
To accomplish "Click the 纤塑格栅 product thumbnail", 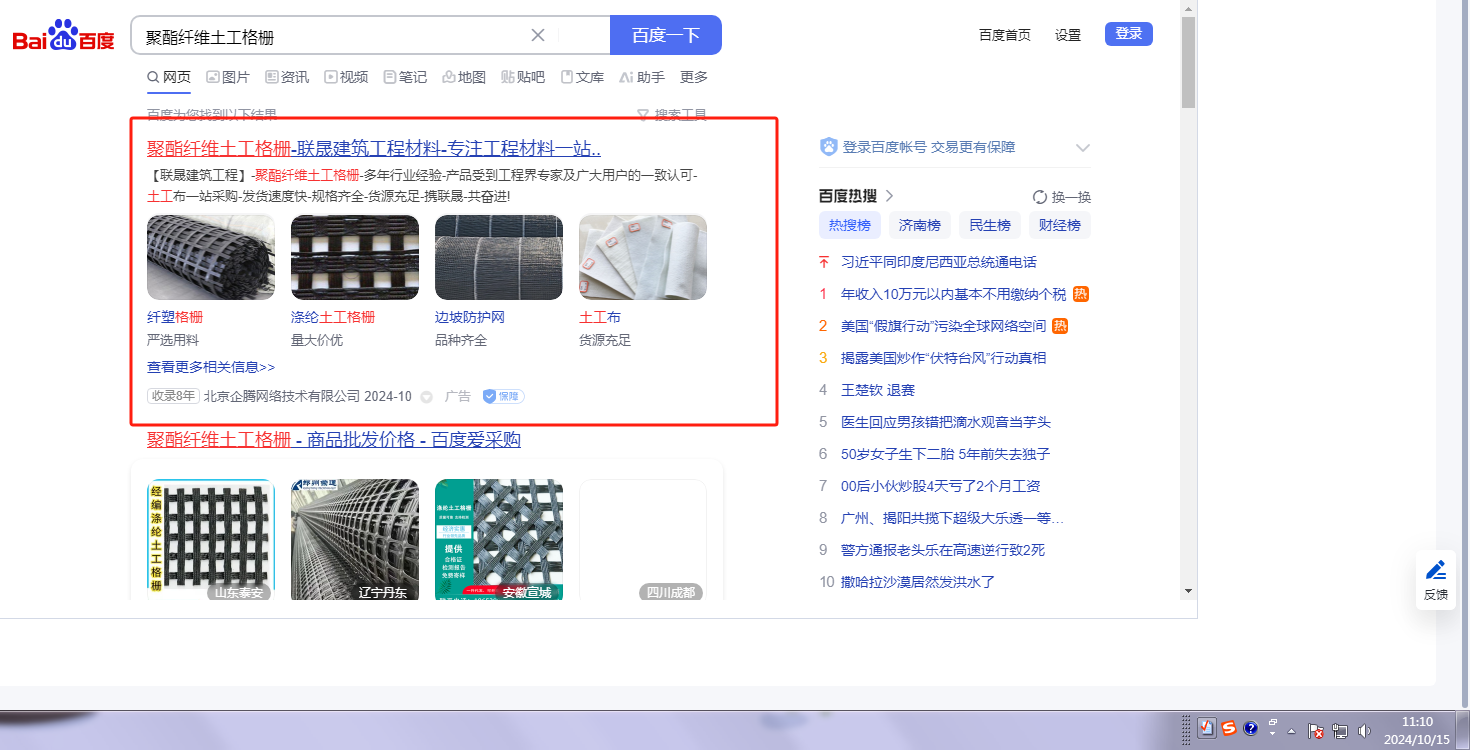I will (x=211, y=257).
